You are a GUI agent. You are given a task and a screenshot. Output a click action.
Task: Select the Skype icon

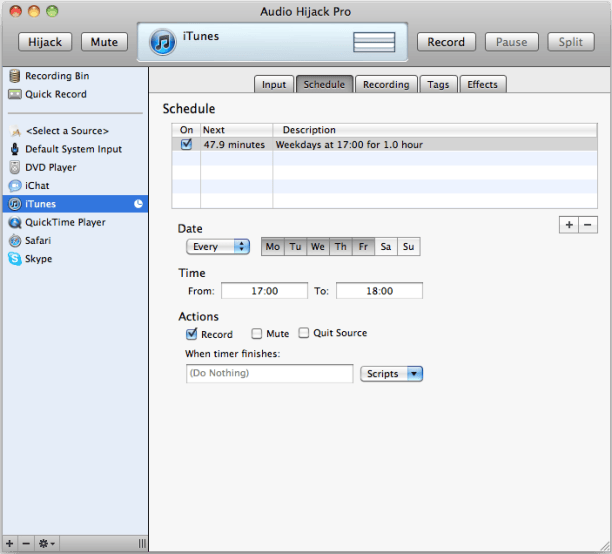pos(15,259)
